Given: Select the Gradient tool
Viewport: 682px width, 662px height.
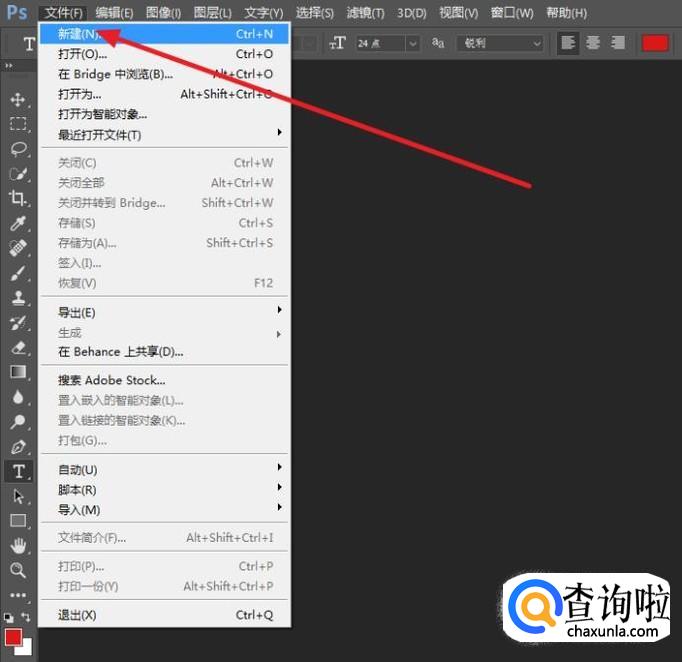Looking at the screenshot, I should [x=18, y=372].
